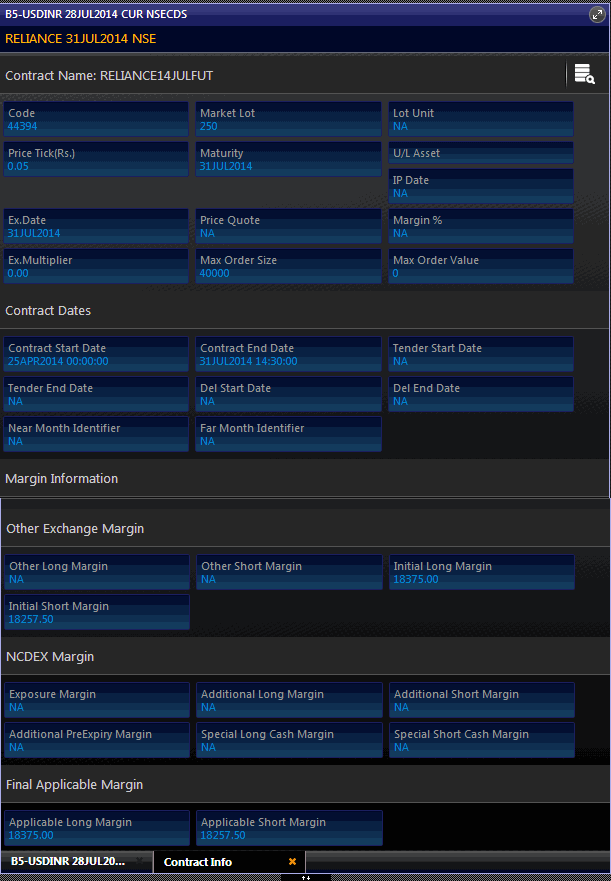Click the Max Order Value field

481,266
